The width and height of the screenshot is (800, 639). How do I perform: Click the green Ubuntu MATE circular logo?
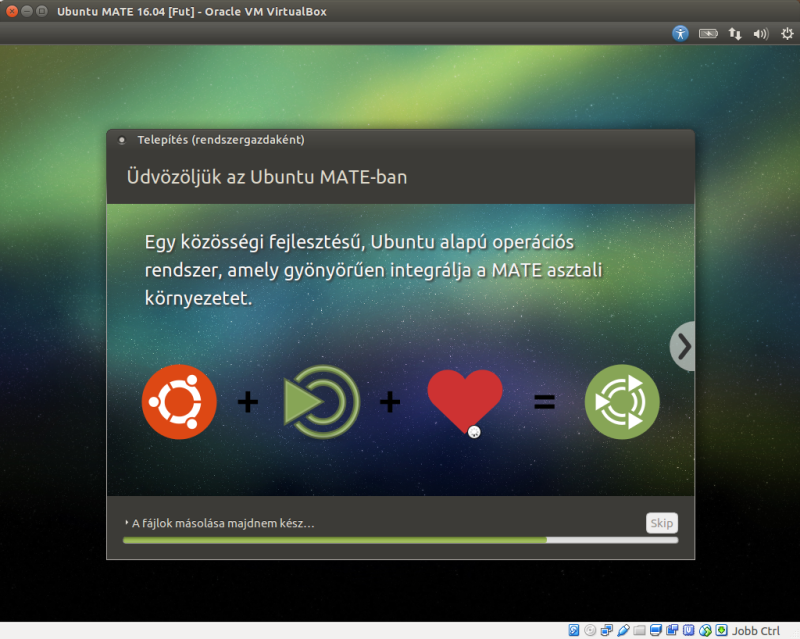pos(622,402)
